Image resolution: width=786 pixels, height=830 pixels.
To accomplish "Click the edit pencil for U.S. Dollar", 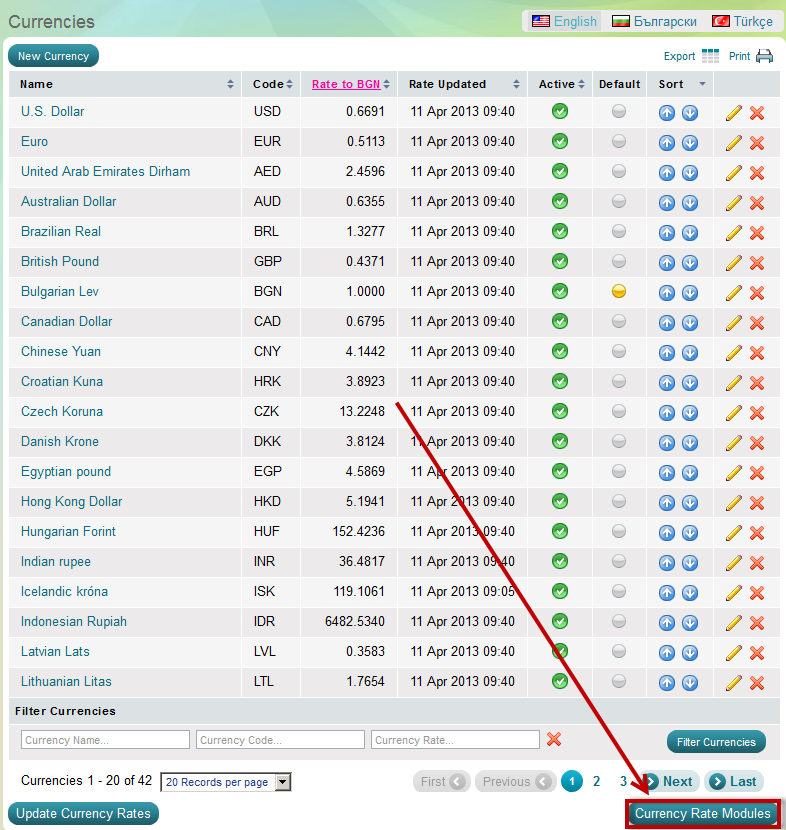I will [734, 112].
